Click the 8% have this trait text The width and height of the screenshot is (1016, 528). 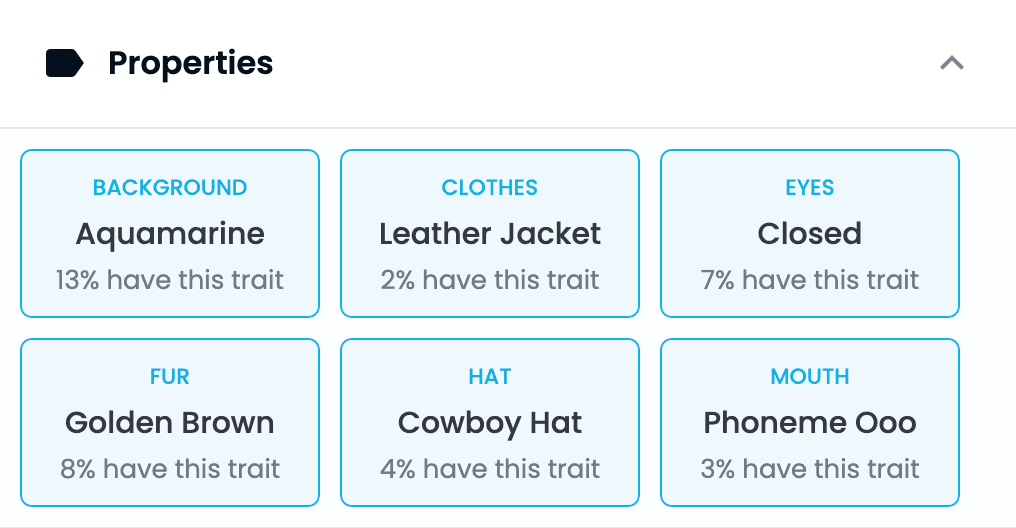tap(170, 469)
